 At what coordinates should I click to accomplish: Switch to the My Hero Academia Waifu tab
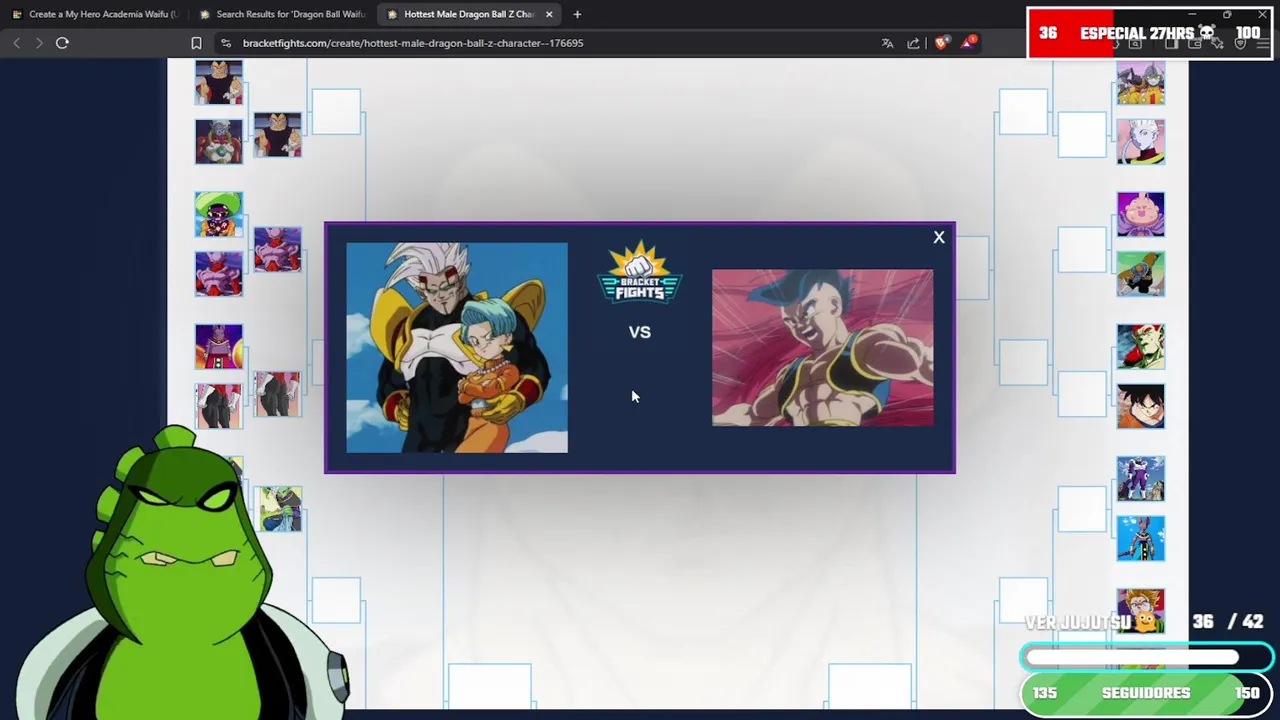95,14
